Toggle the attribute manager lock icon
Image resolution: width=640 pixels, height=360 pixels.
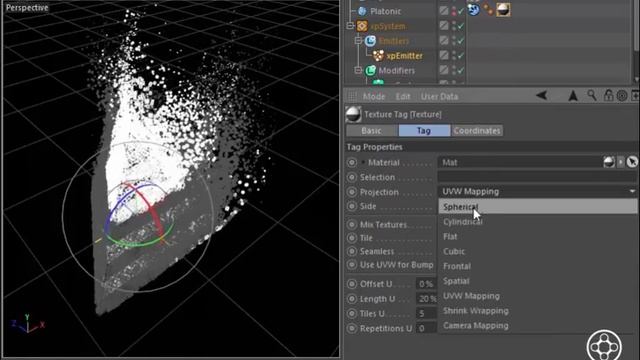609,96
